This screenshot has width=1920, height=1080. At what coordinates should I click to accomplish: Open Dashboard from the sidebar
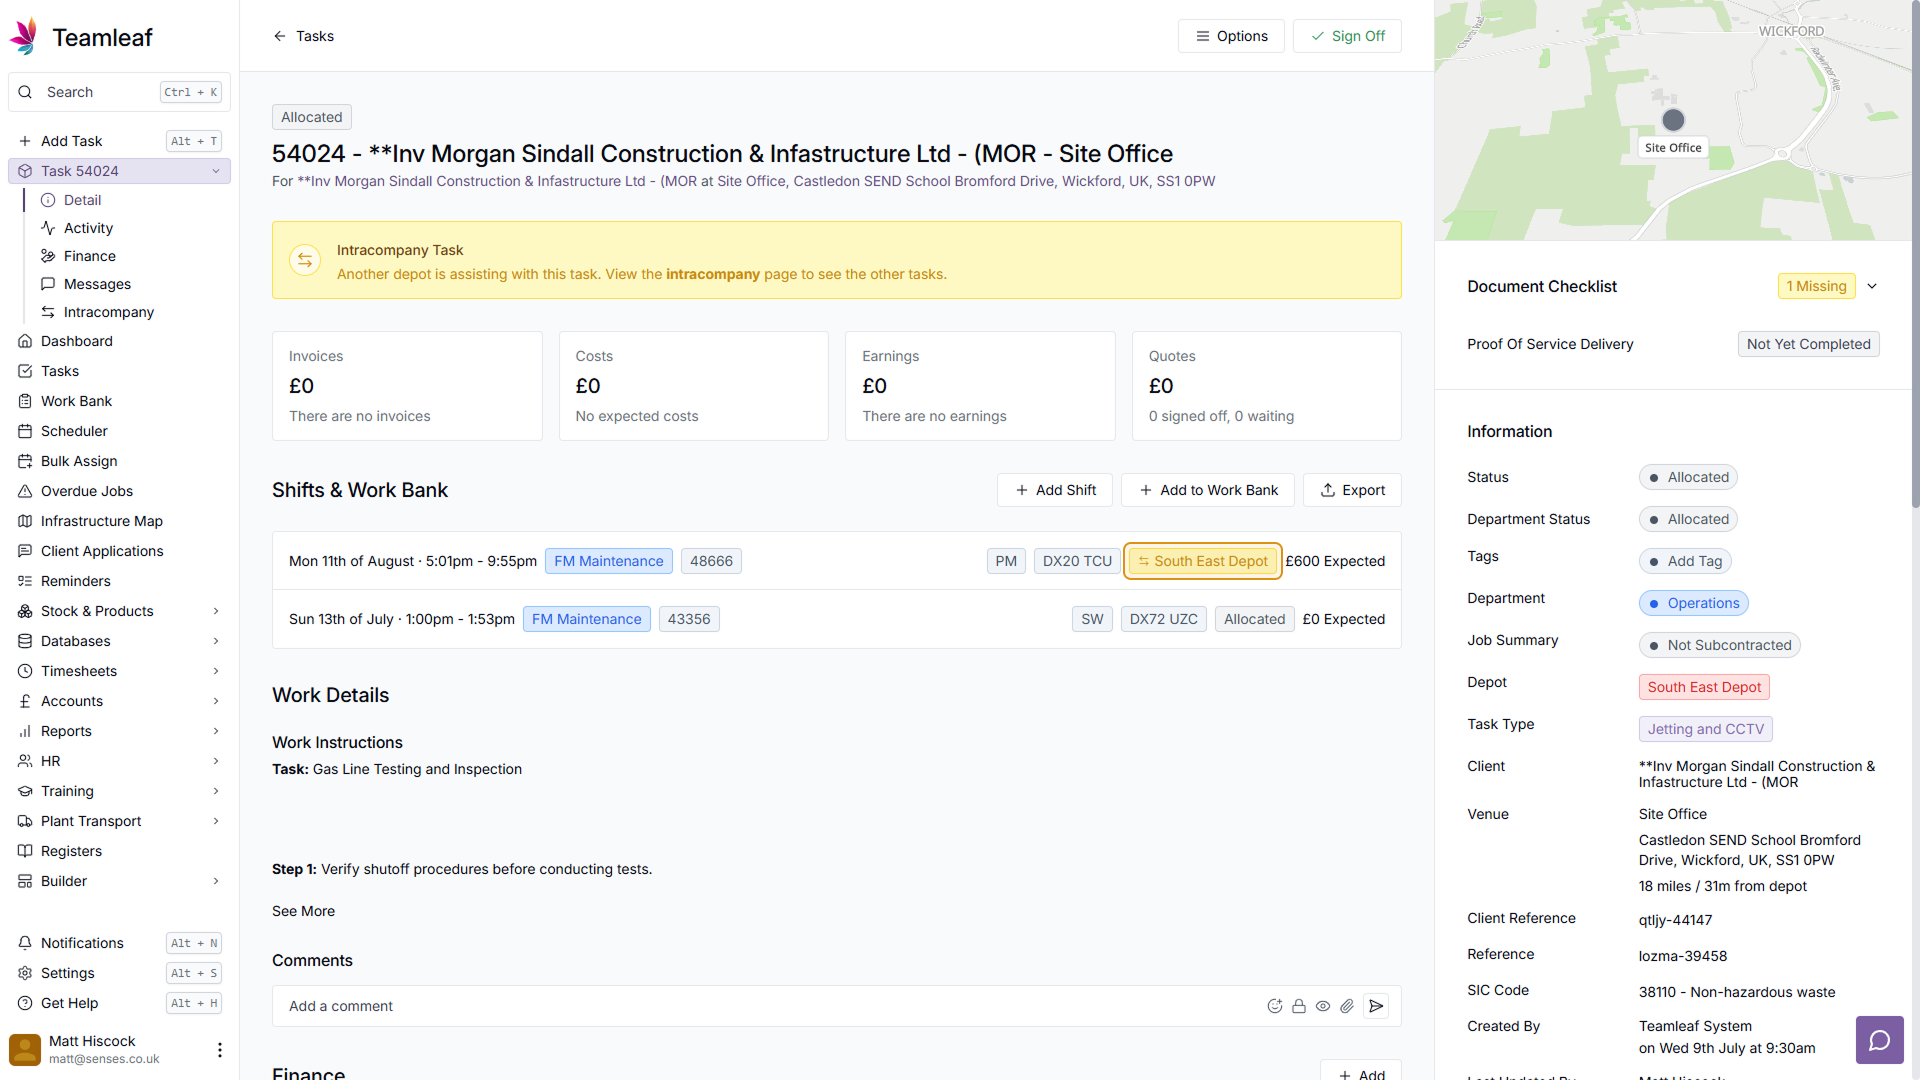119,341
